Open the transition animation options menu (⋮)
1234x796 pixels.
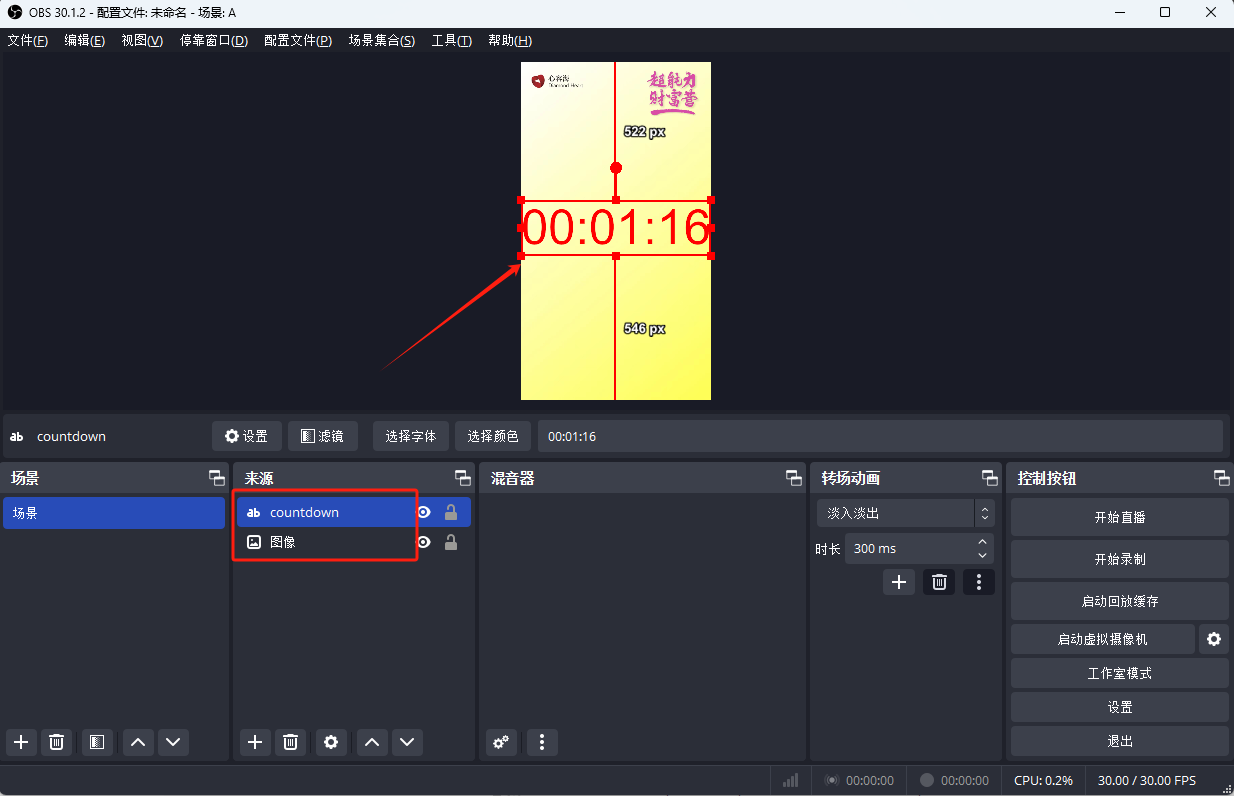click(x=978, y=581)
